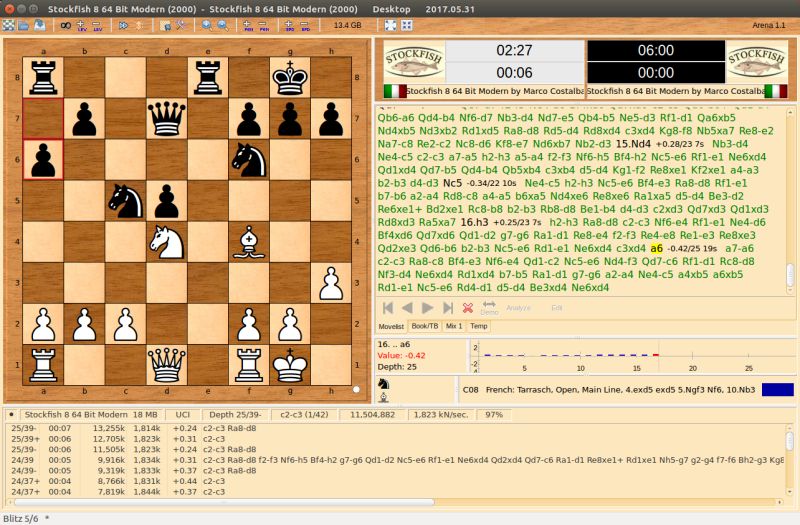800x525 pixels.
Task: Decrease speed with the -SPD icon
Action: pos(305,25)
